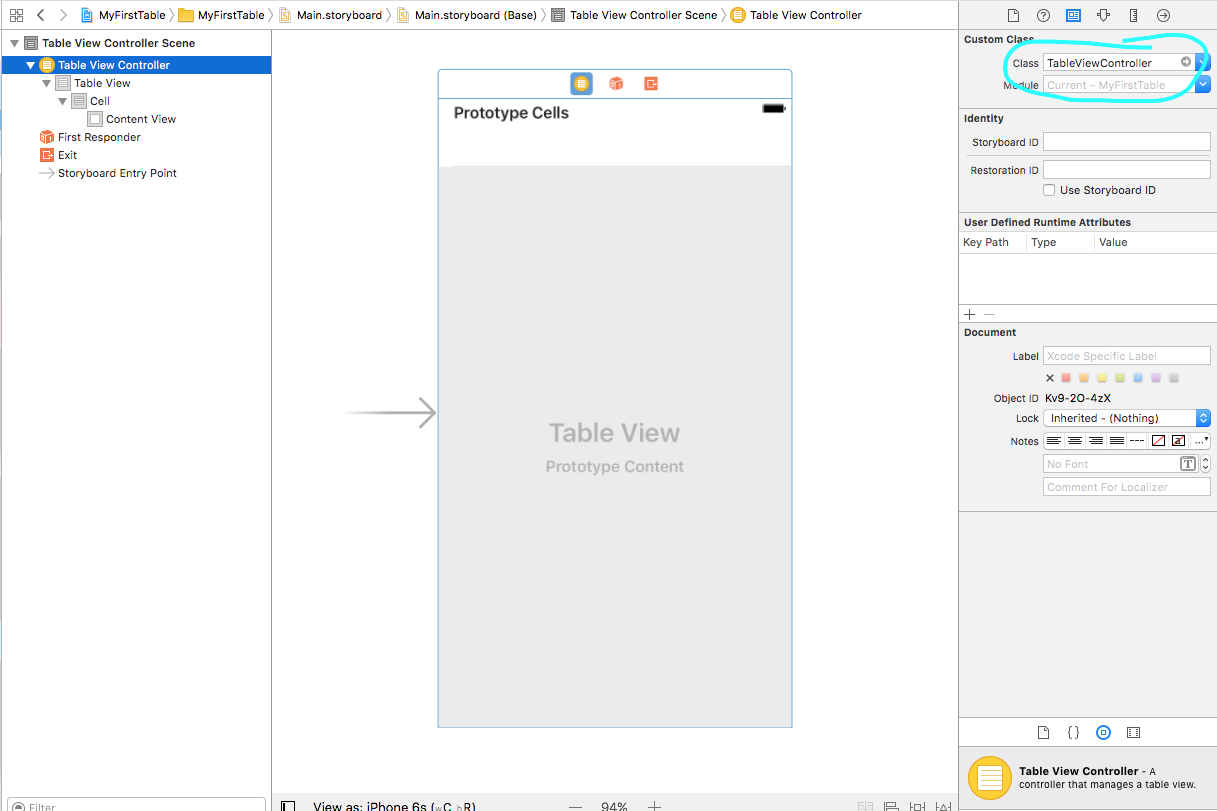Viewport: 1217px width, 811px height.
Task: Collapse the Table View Controller outline row
Action: tap(30, 65)
